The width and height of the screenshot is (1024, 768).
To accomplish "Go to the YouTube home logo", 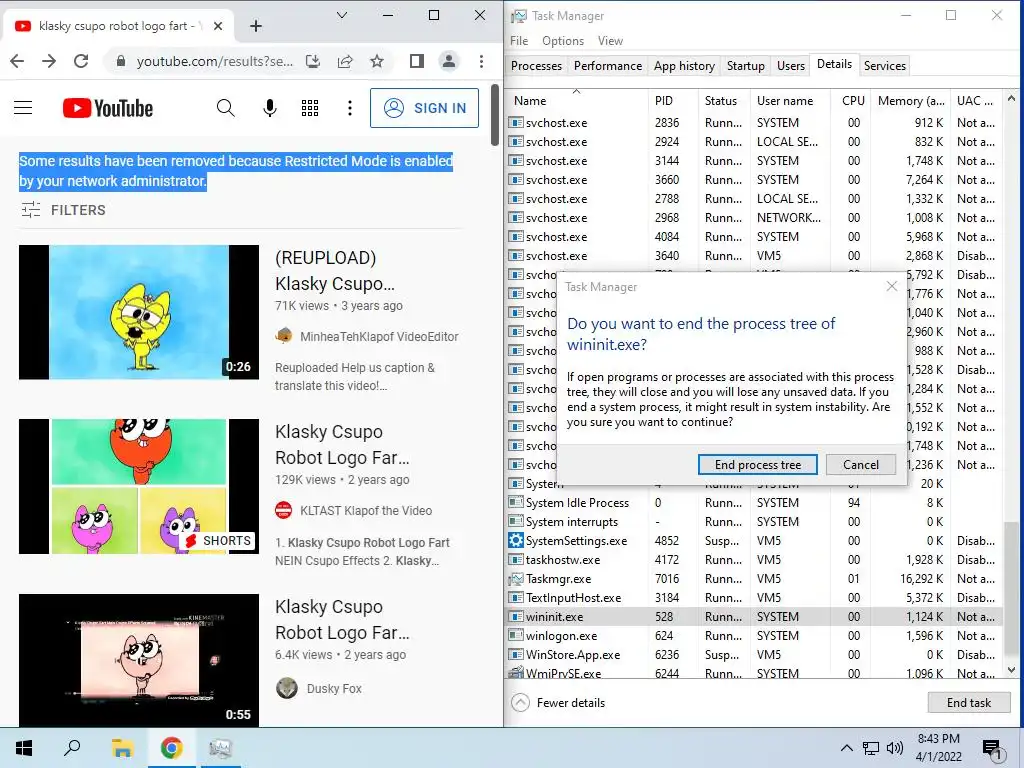I will click(x=108, y=108).
